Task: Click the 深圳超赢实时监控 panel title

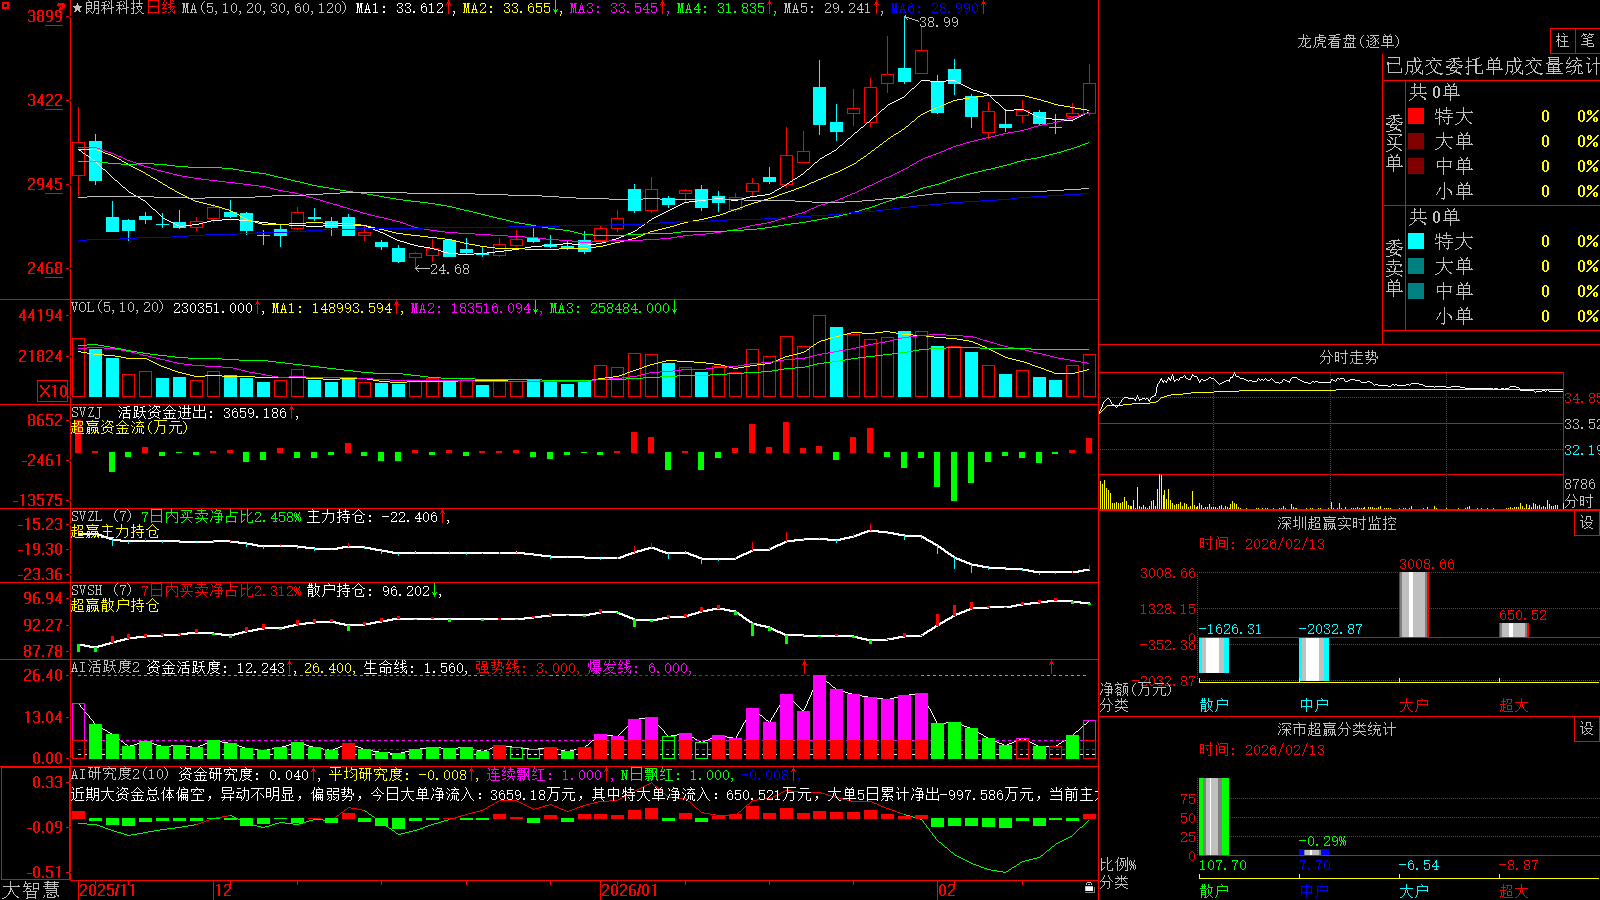Action: click(1336, 523)
